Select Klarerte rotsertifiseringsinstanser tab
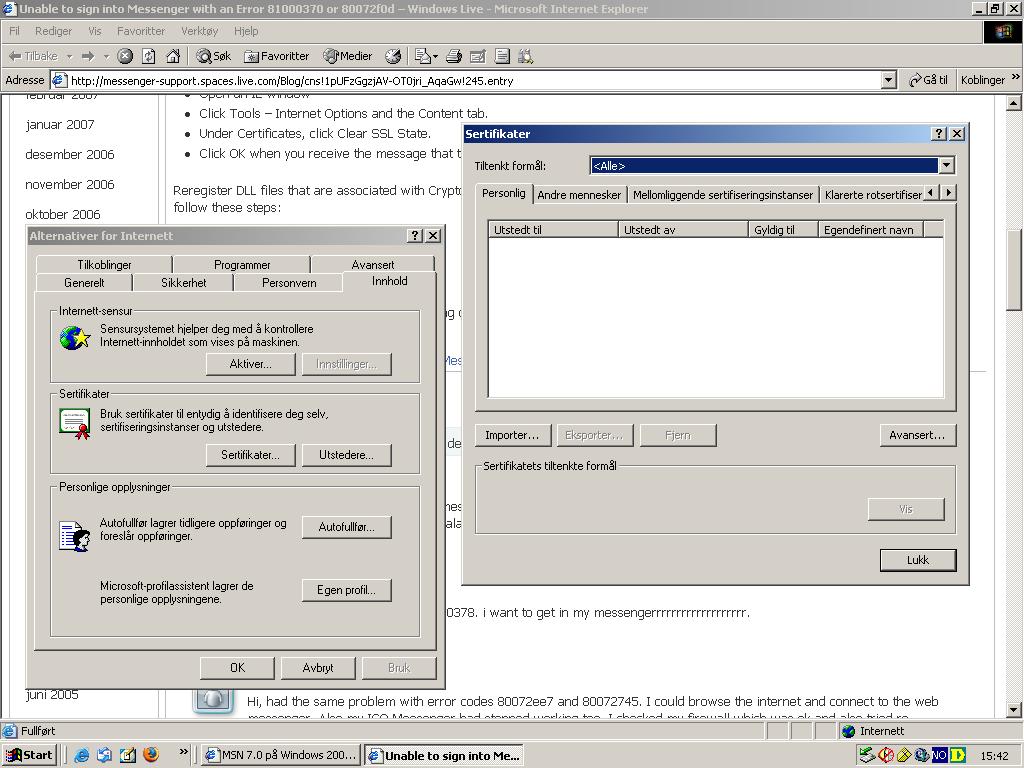Viewport: 1024px width, 768px height. [x=872, y=195]
